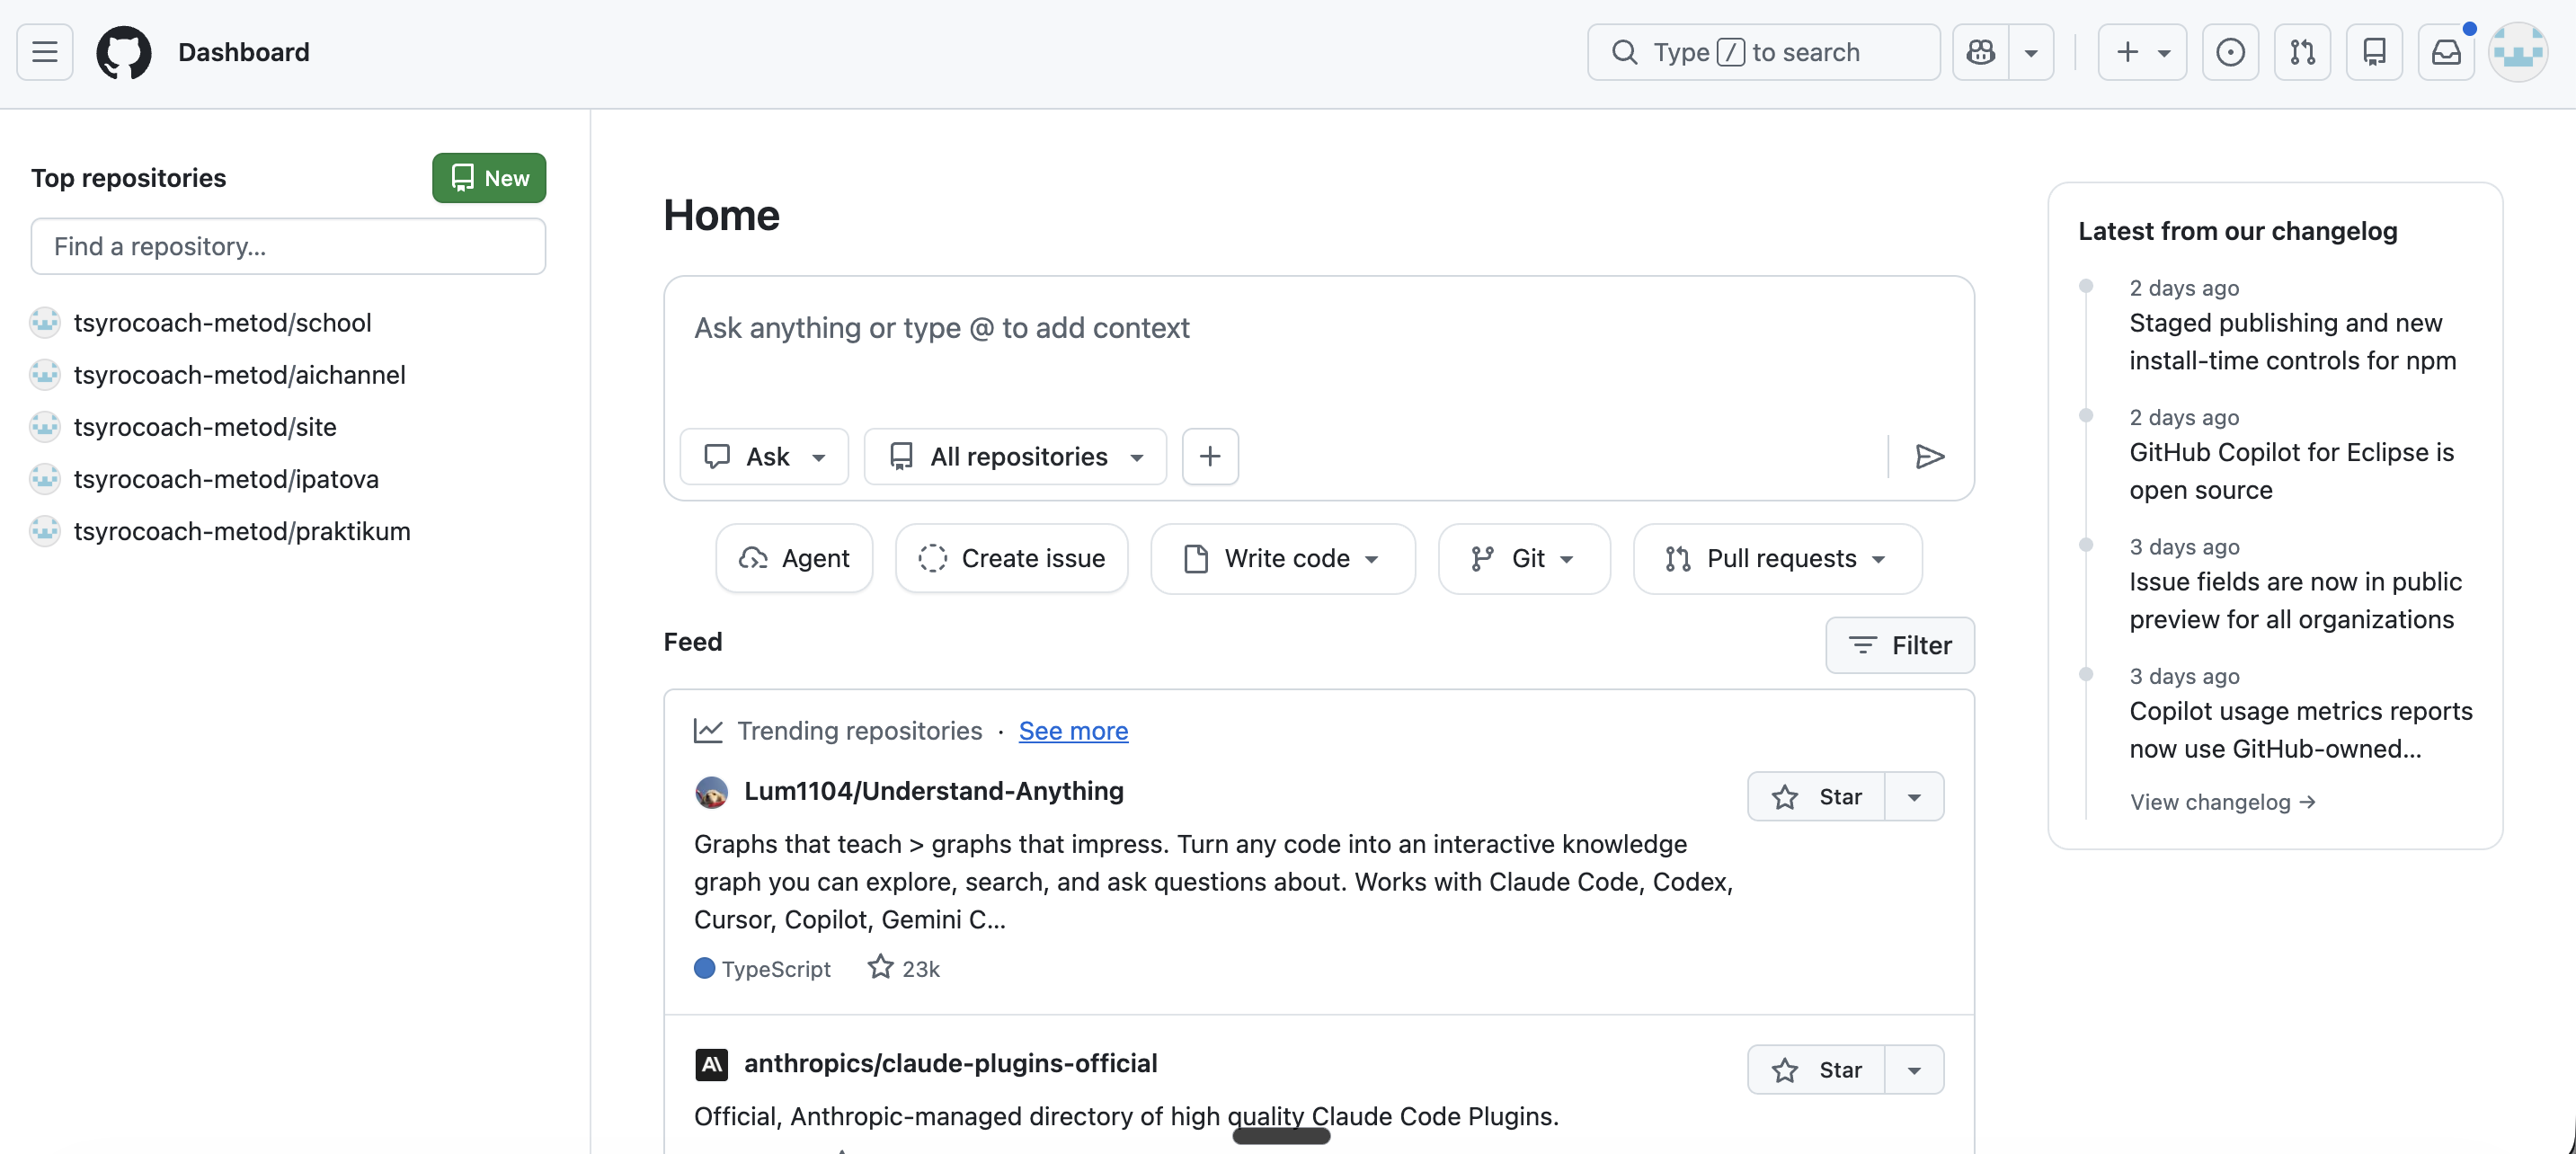Expand the Git dropdown
The height and width of the screenshot is (1154, 2576).
[1524, 558]
